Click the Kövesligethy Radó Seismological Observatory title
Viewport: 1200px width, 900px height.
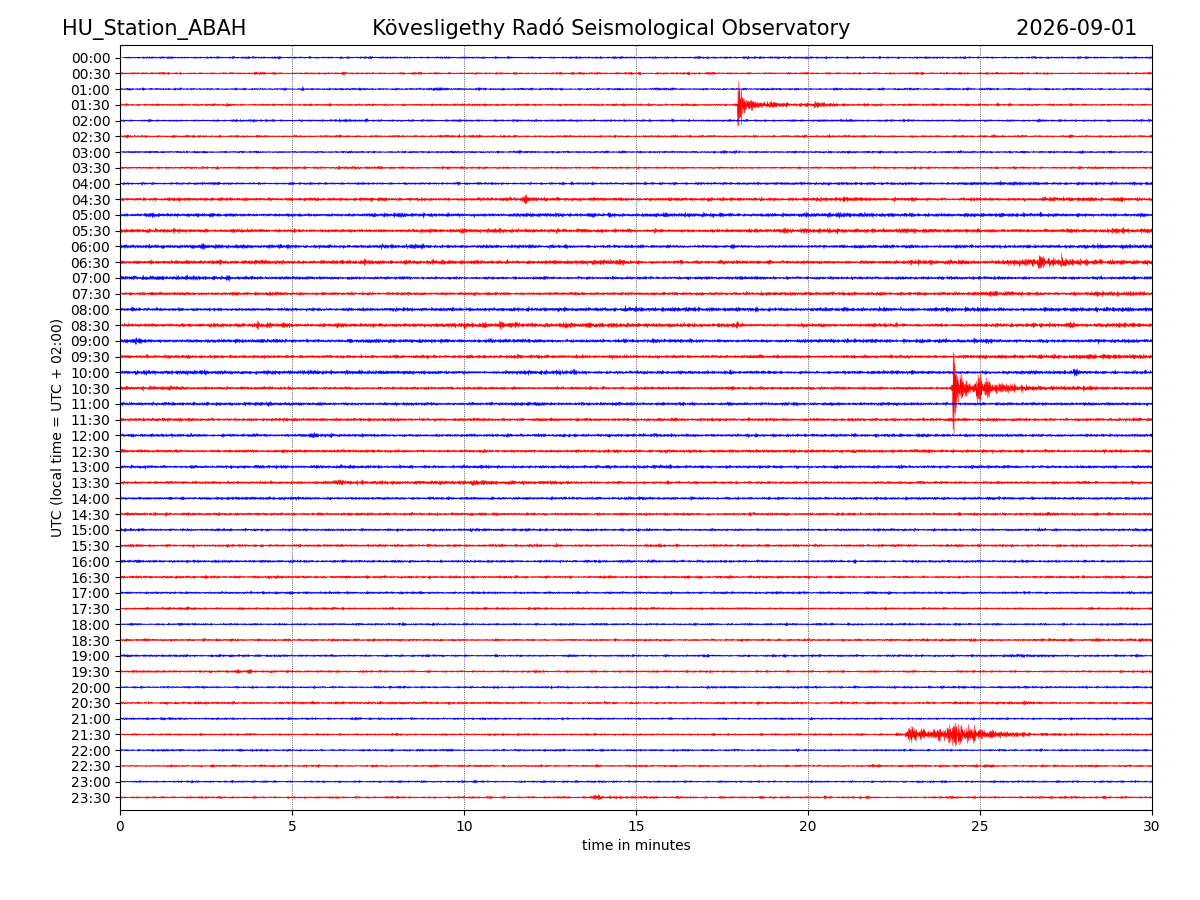611,28
